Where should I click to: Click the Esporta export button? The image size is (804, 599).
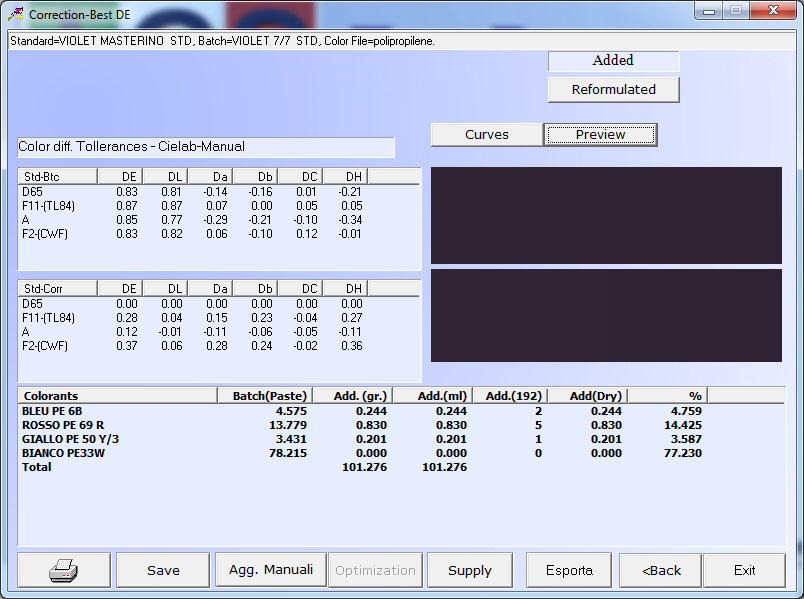tap(569, 570)
